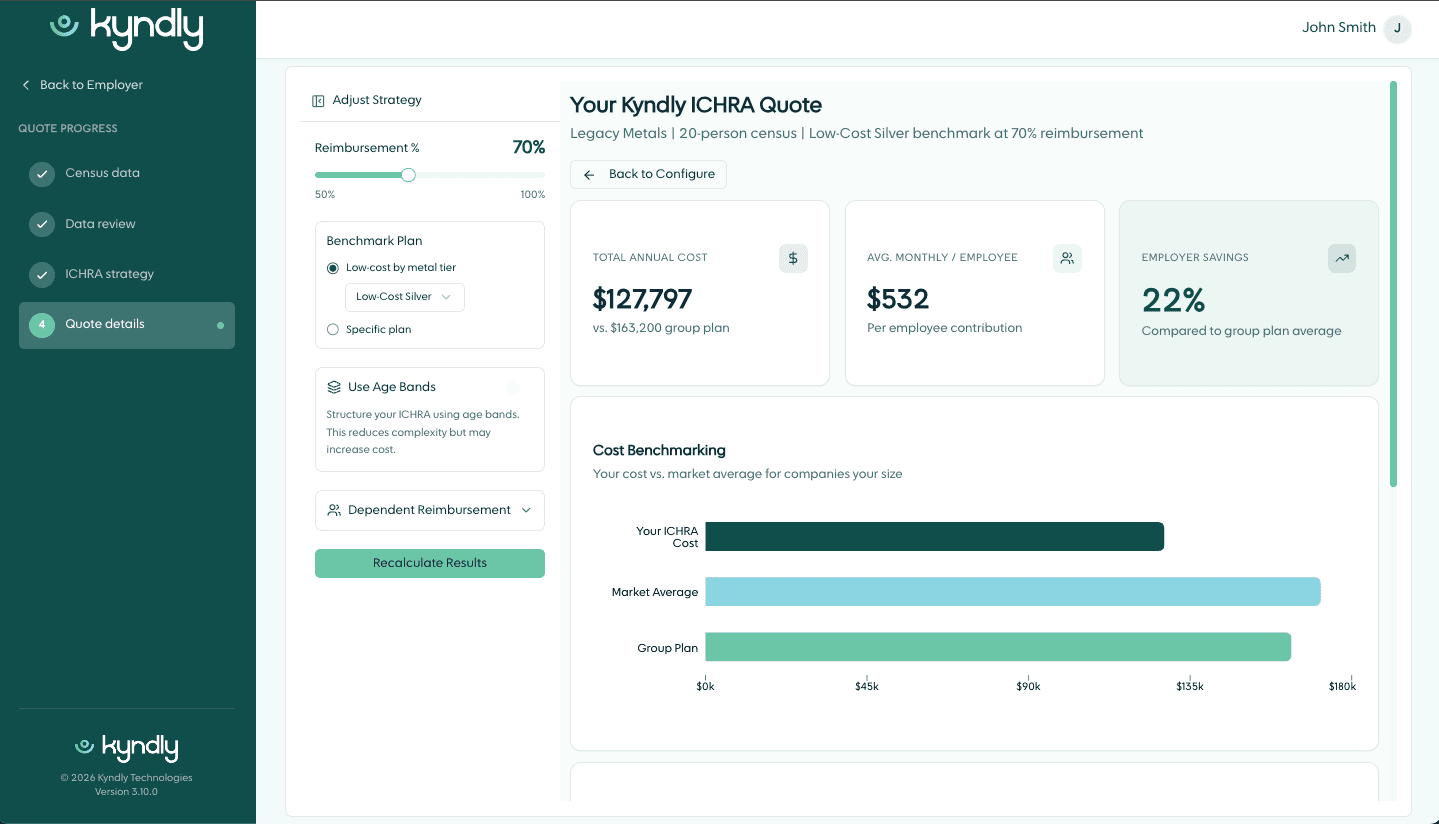The height and width of the screenshot is (824, 1439).
Task: Click the Adjust Strategy label
Action: coord(377,100)
